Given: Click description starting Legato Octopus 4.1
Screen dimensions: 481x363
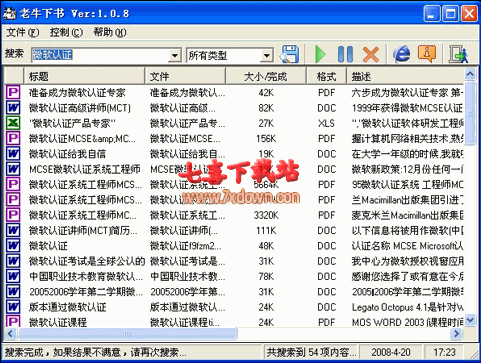Looking at the screenshot, I should pos(407,307).
